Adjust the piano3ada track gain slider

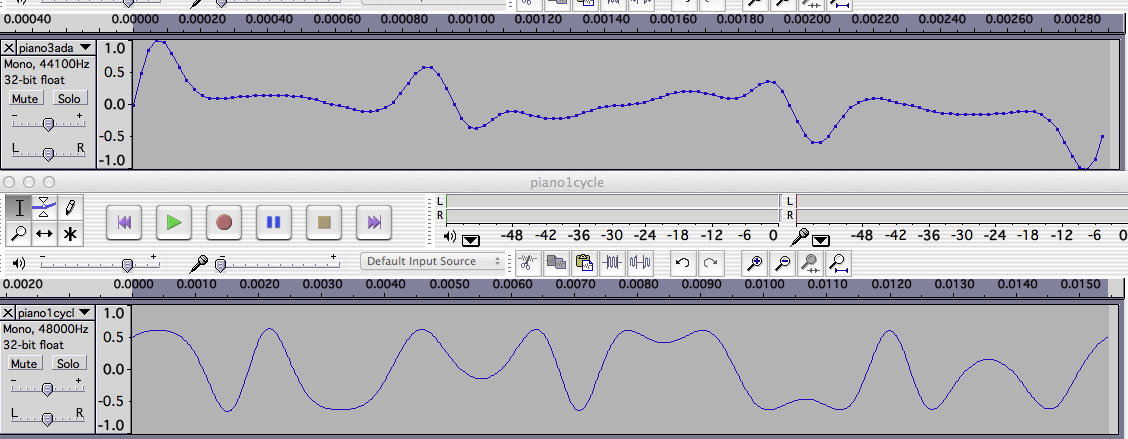pyautogui.click(x=48, y=124)
